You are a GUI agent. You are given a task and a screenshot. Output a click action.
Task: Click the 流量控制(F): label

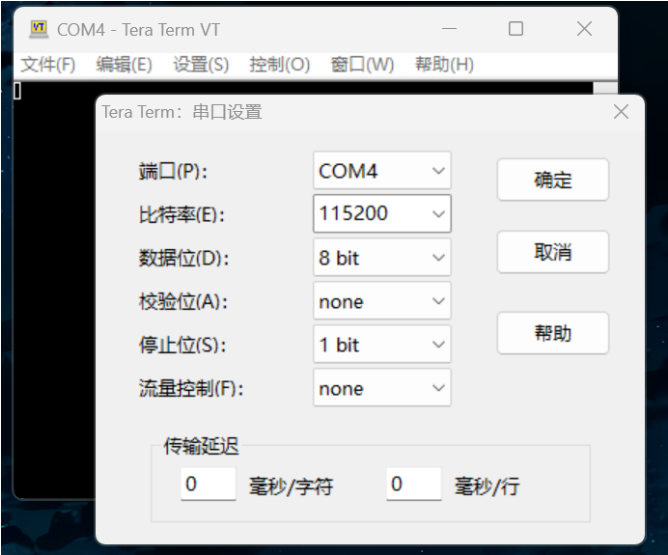click(x=191, y=388)
